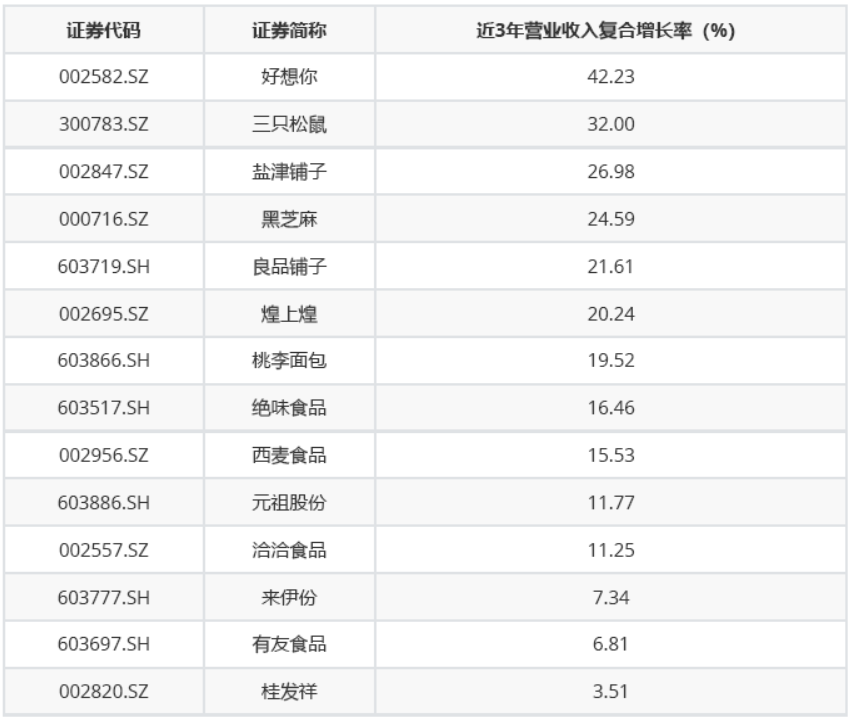Select the 元祖股份 name cell
Viewport: 852px width, 721px height.
point(289,503)
